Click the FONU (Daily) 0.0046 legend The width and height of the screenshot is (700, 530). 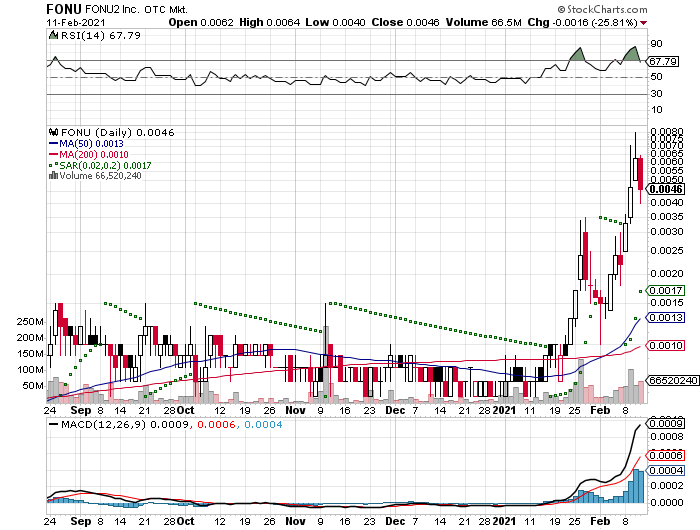117,133
